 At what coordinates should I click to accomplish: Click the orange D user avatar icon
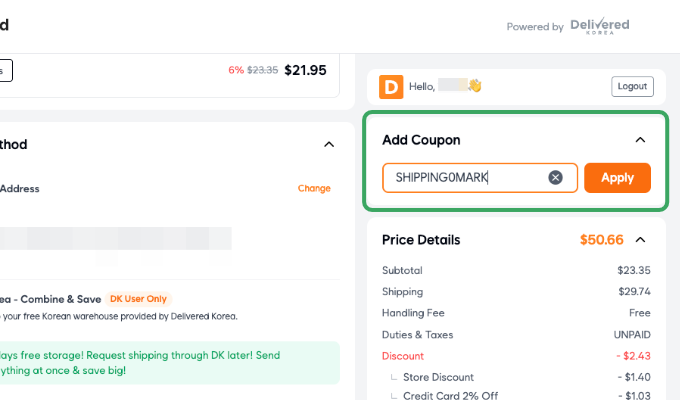[x=391, y=86]
